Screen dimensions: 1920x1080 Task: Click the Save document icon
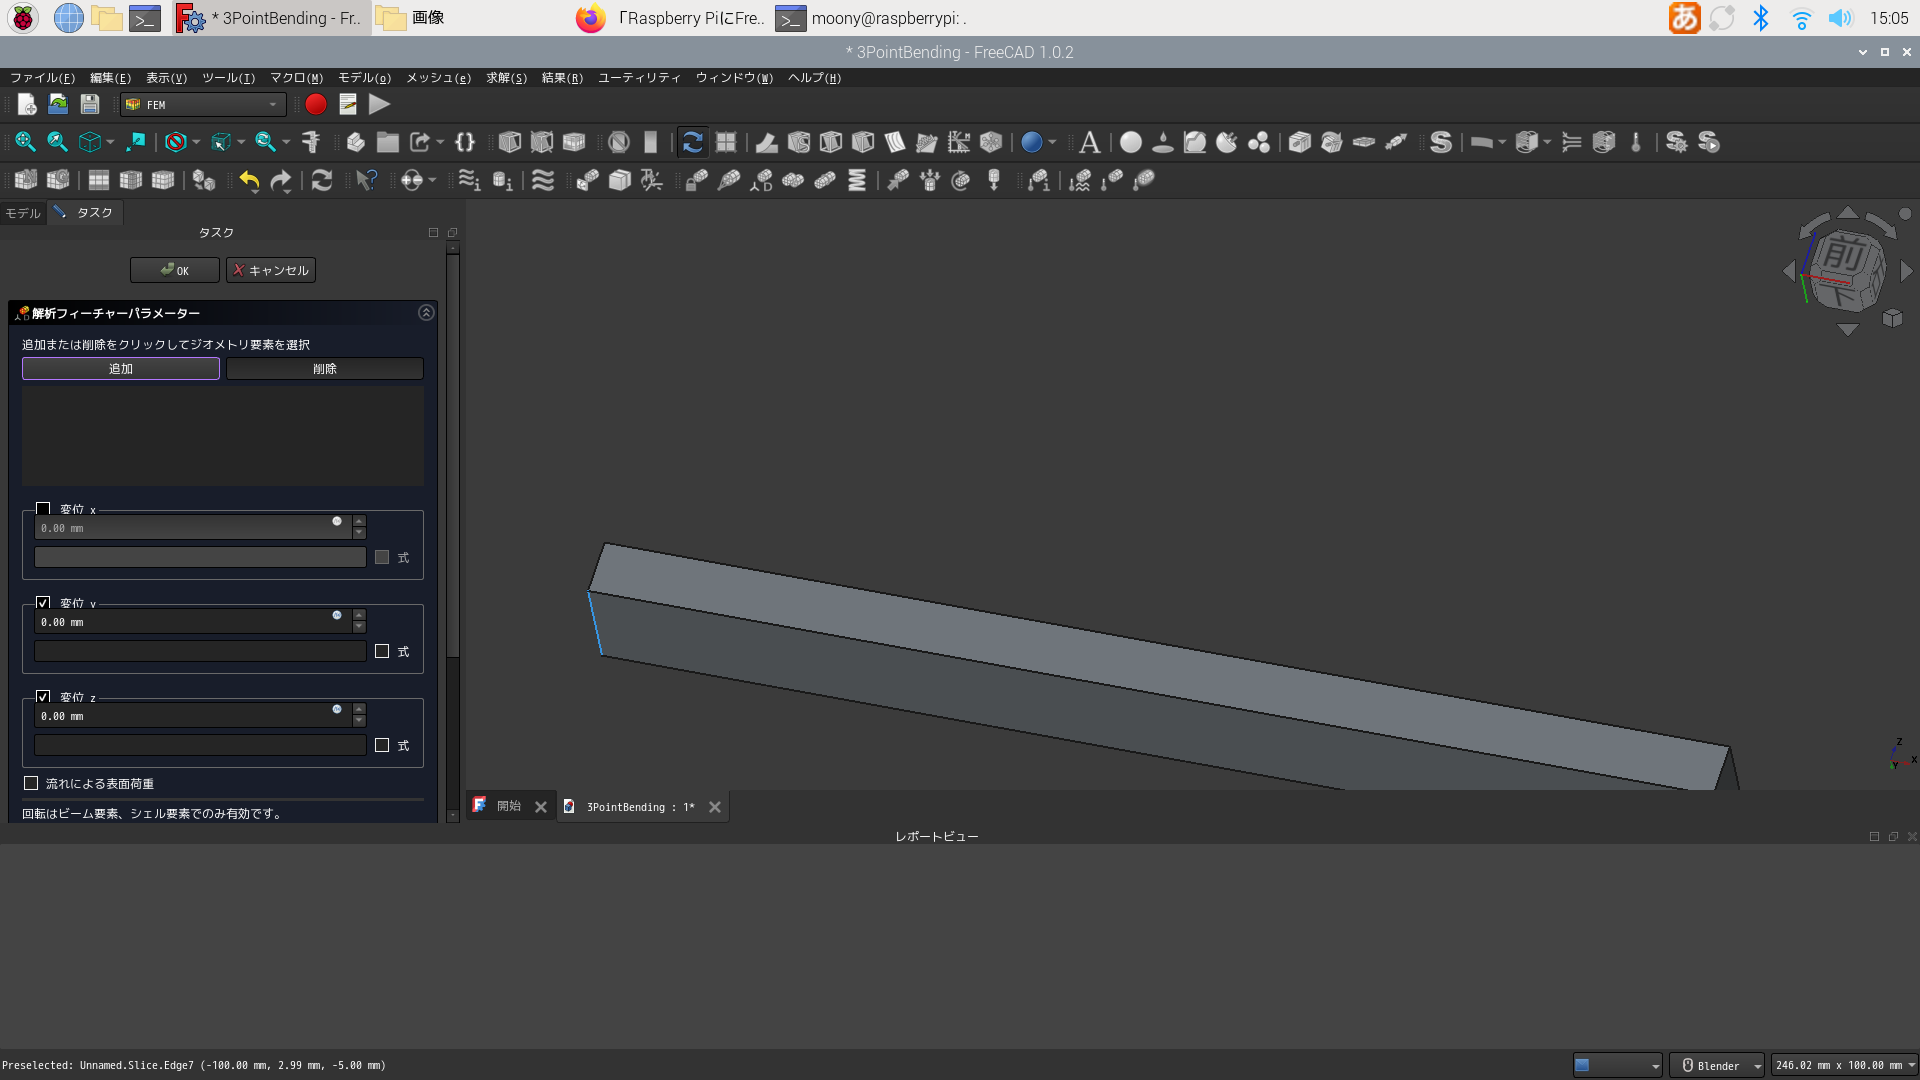pyautogui.click(x=90, y=104)
